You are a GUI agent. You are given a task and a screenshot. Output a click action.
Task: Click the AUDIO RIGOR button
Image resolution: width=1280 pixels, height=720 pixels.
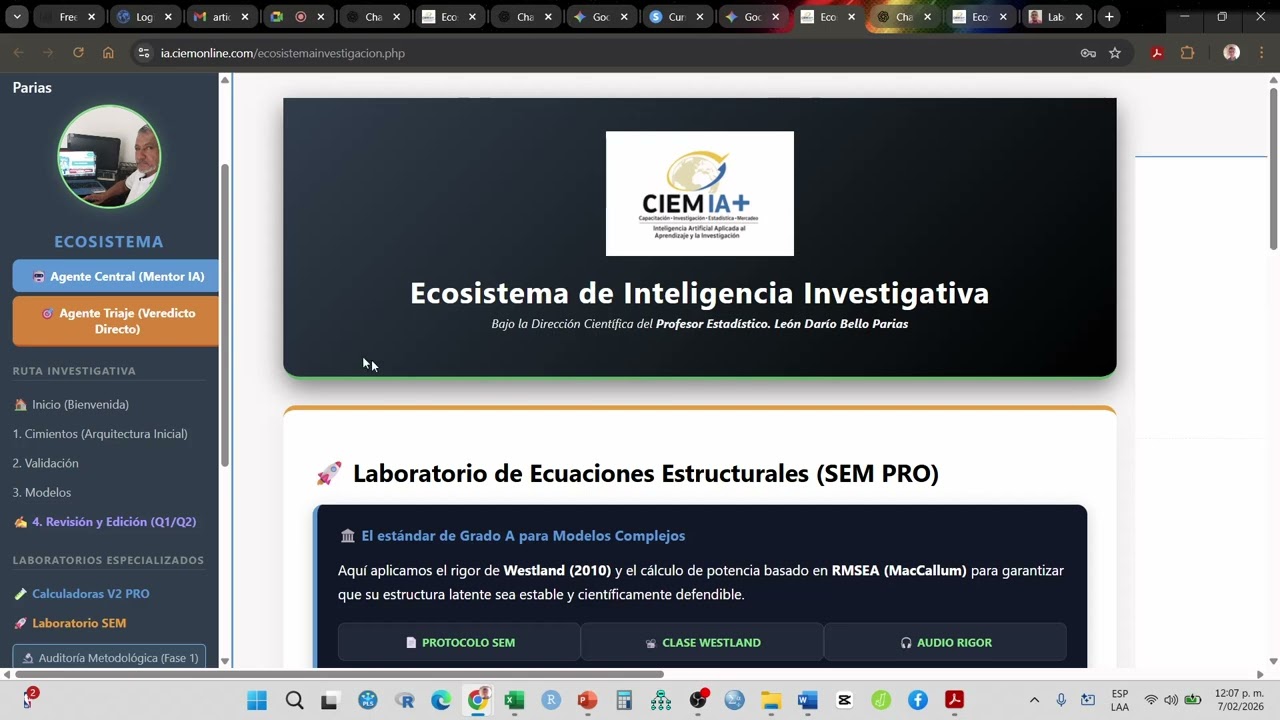(x=945, y=642)
